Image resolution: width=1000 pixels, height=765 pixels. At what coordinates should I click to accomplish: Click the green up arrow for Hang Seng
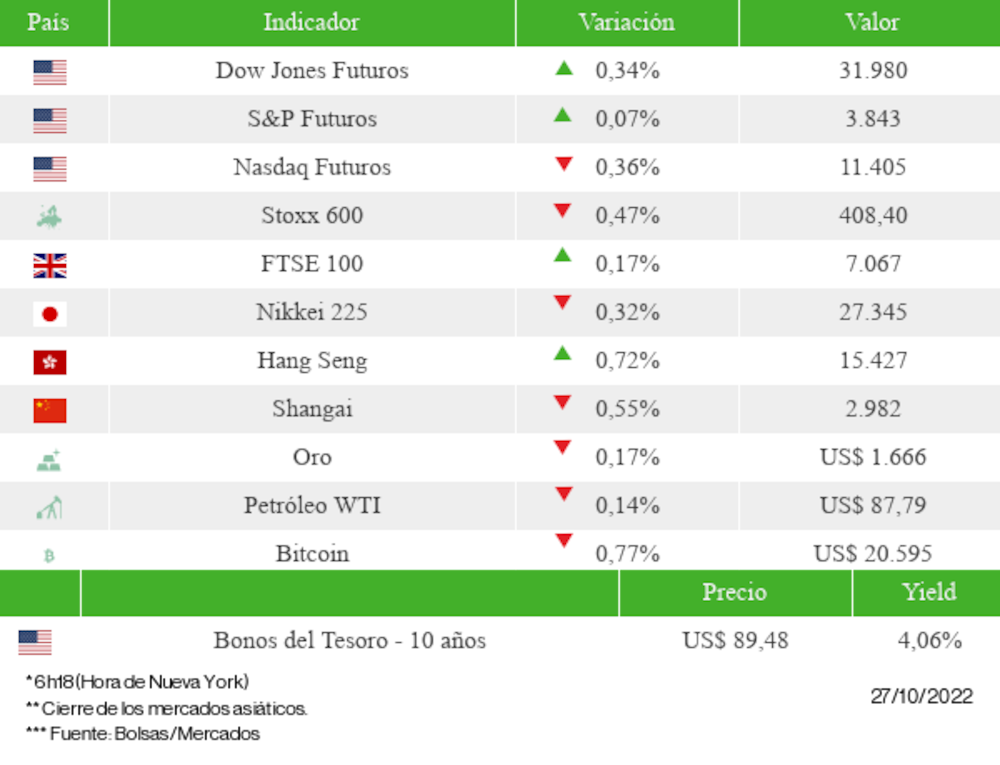pyautogui.click(x=564, y=353)
